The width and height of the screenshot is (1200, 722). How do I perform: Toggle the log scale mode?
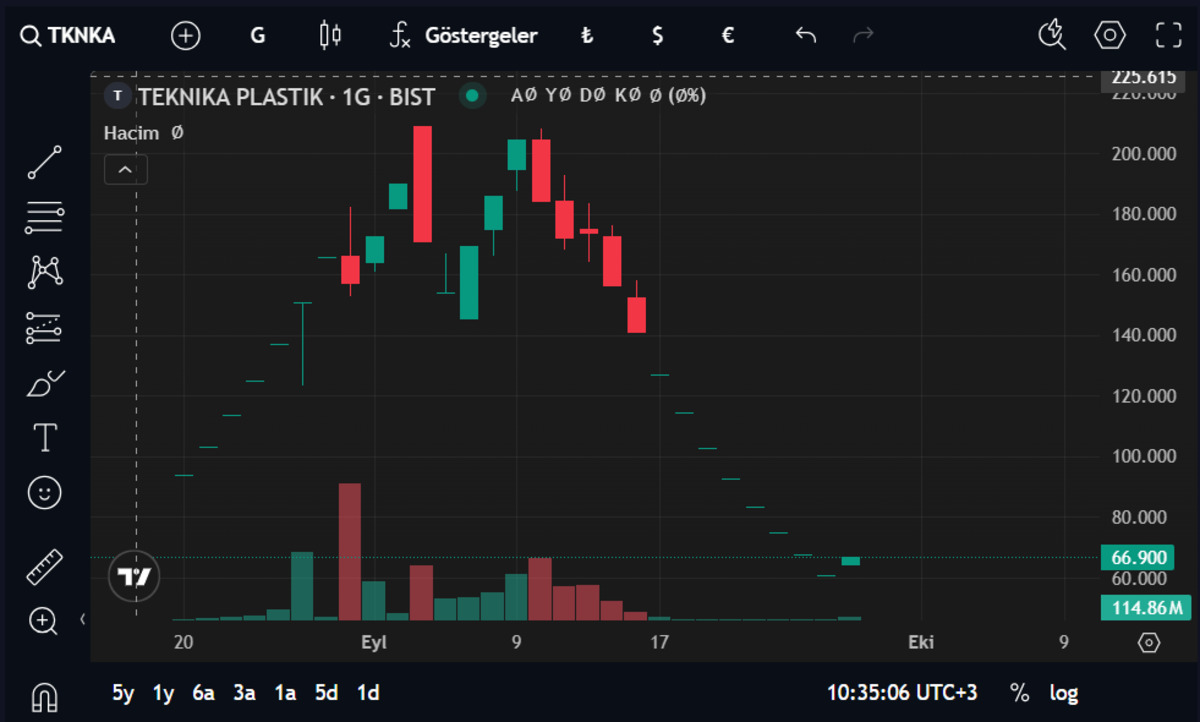[x=1064, y=692]
